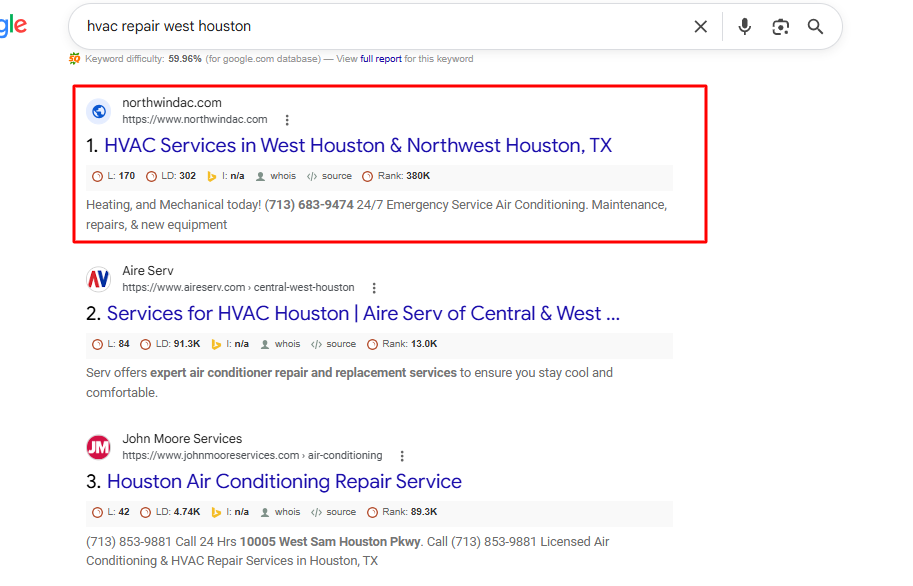The width and height of the screenshot is (913, 586).
Task: Clear the search box with X icon
Action: coord(700,27)
